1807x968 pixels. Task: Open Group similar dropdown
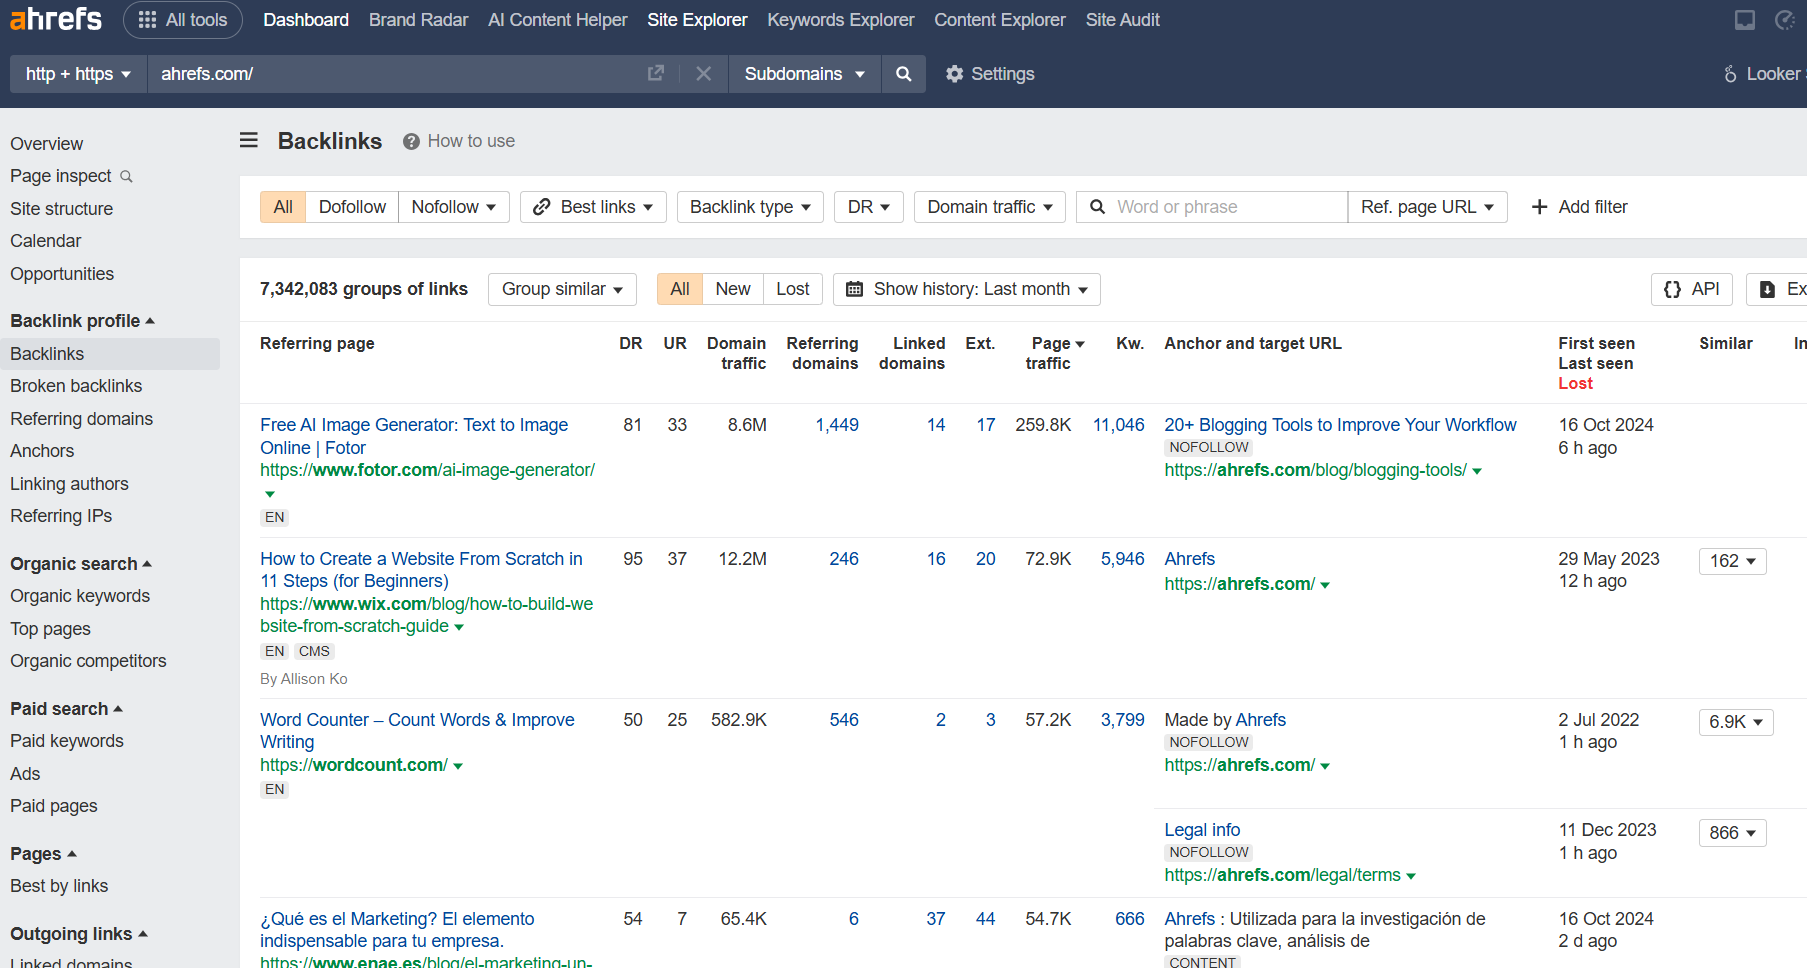tap(562, 289)
